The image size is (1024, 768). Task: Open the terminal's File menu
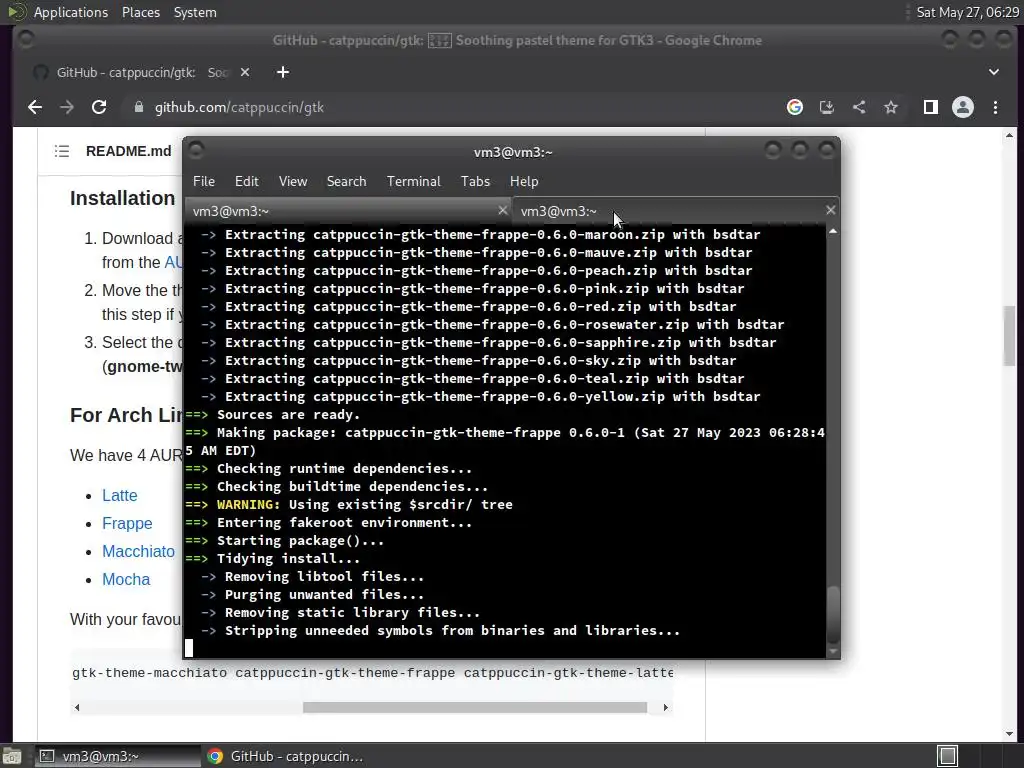(x=204, y=182)
